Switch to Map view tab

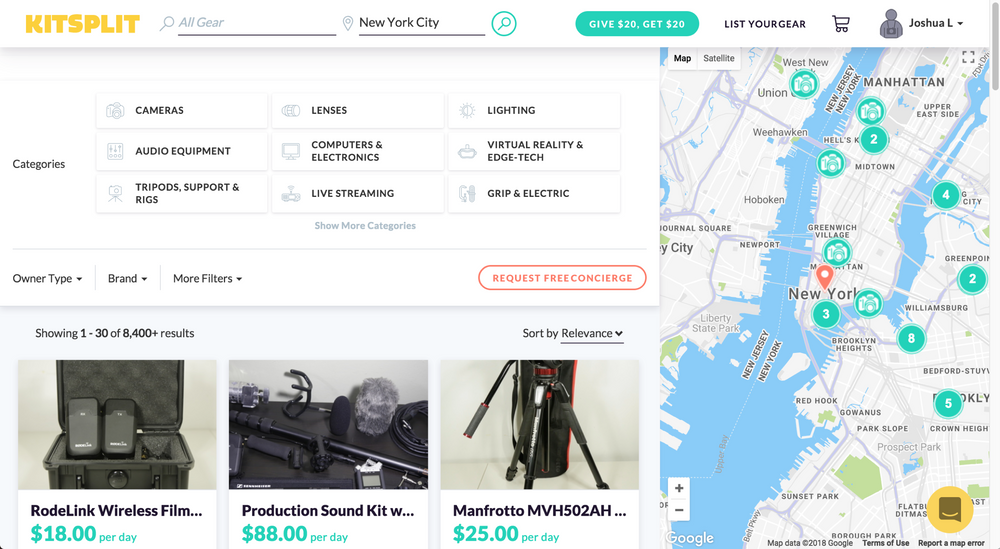pos(682,58)
